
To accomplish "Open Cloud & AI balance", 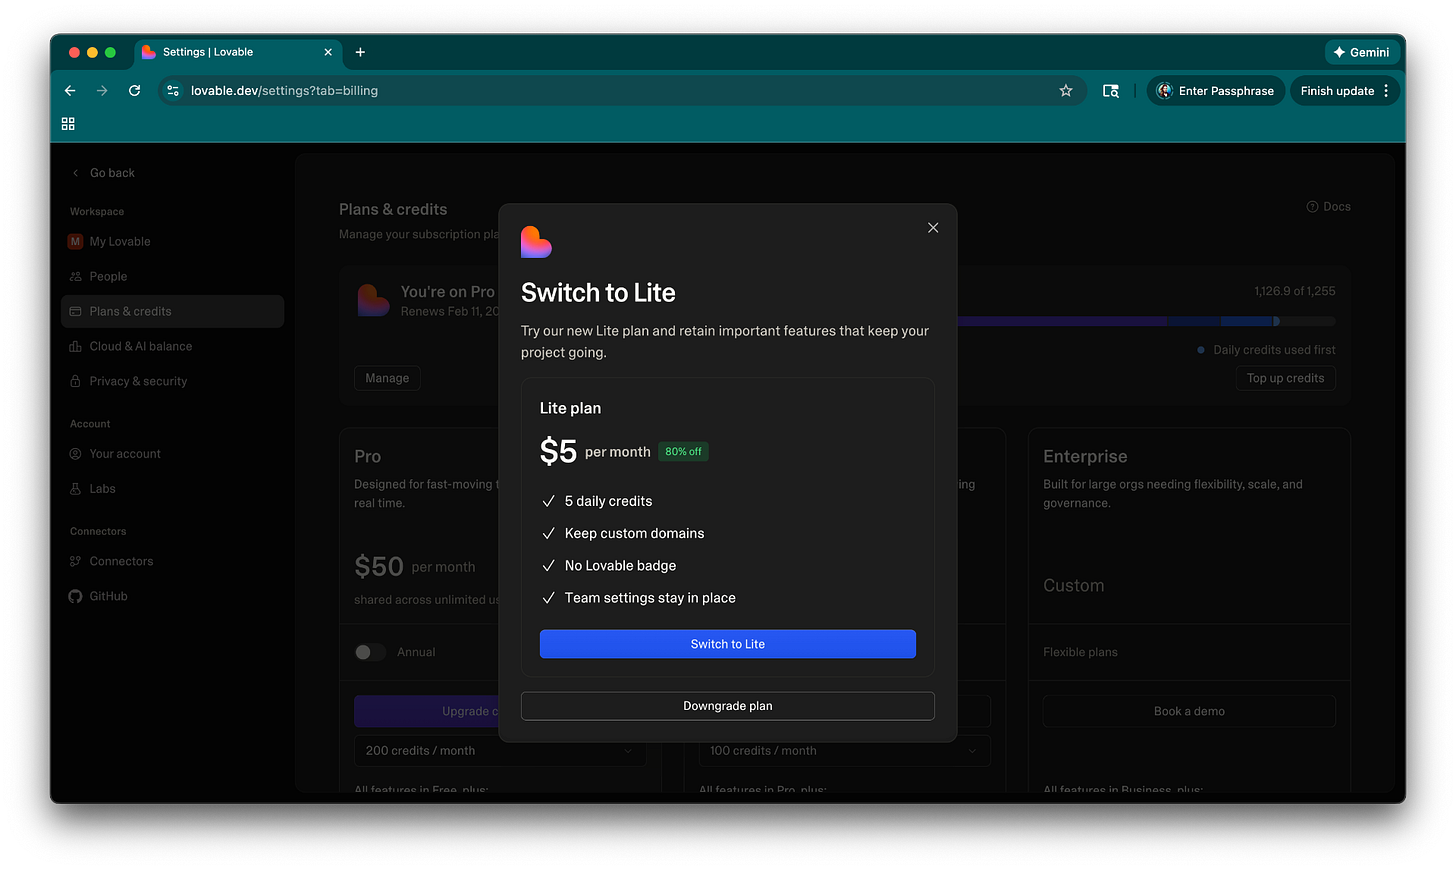I will pyautogui.click(x=172, y=347).
